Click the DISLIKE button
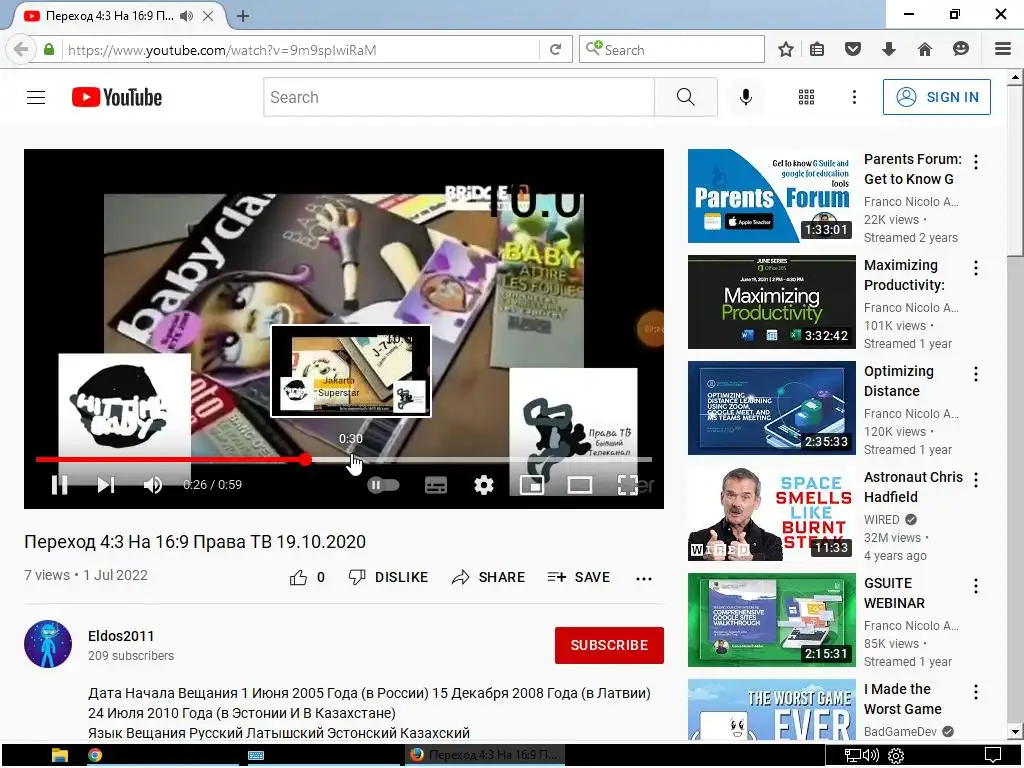The height and width of the screenshot is (768, 1024). coord(389,577)
